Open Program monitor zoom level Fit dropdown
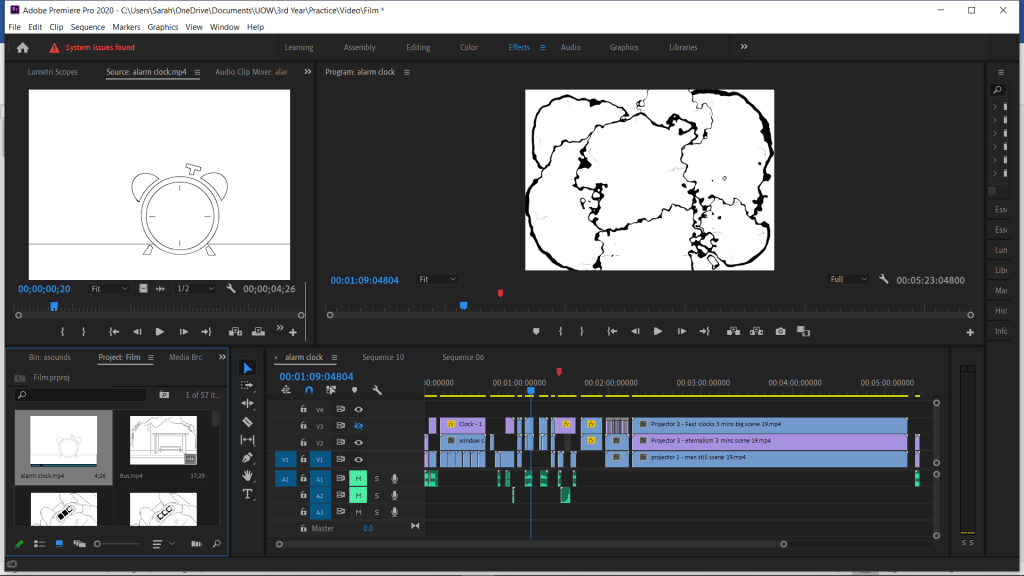This screenshot has height=576, width=1024. (x=437, y=279)
